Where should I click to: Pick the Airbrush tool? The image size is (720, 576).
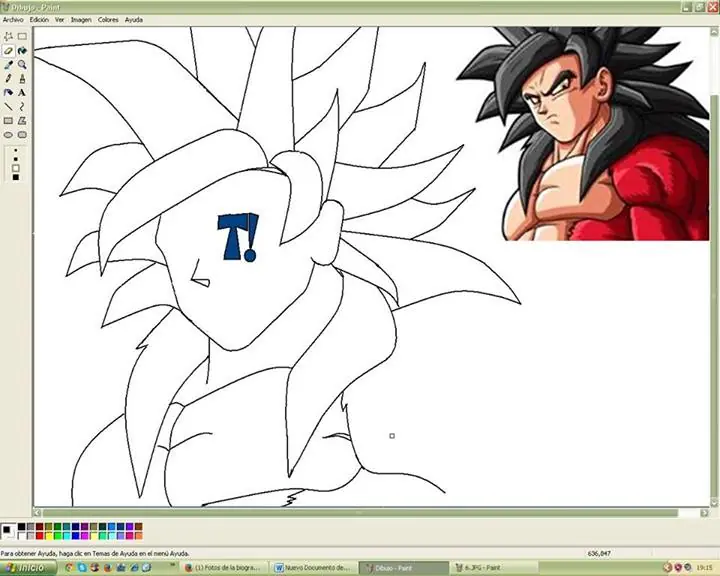(x=8, y=93)
